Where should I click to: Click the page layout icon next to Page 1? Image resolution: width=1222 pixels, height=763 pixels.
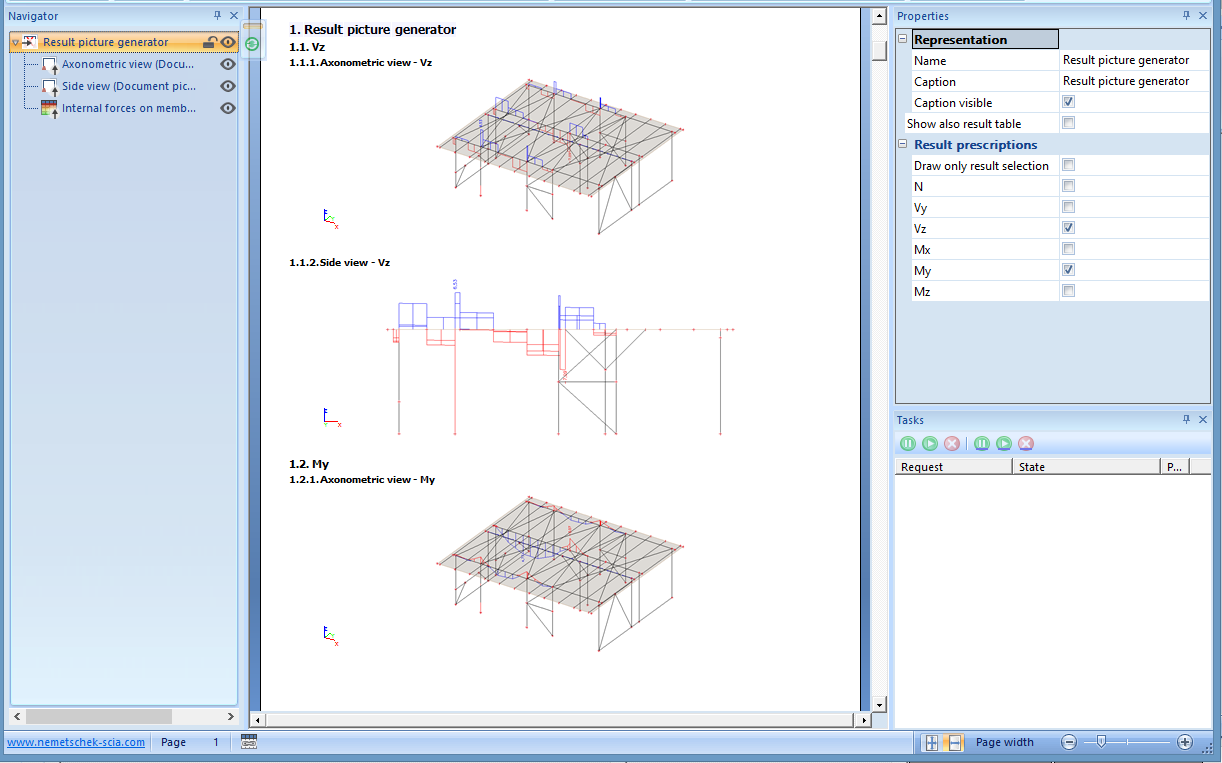pyautogui.click(x=249, y=742)
